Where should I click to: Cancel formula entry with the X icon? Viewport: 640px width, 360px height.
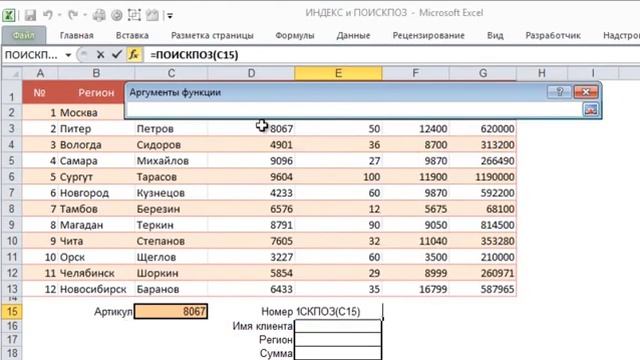(x=100, y=55)
